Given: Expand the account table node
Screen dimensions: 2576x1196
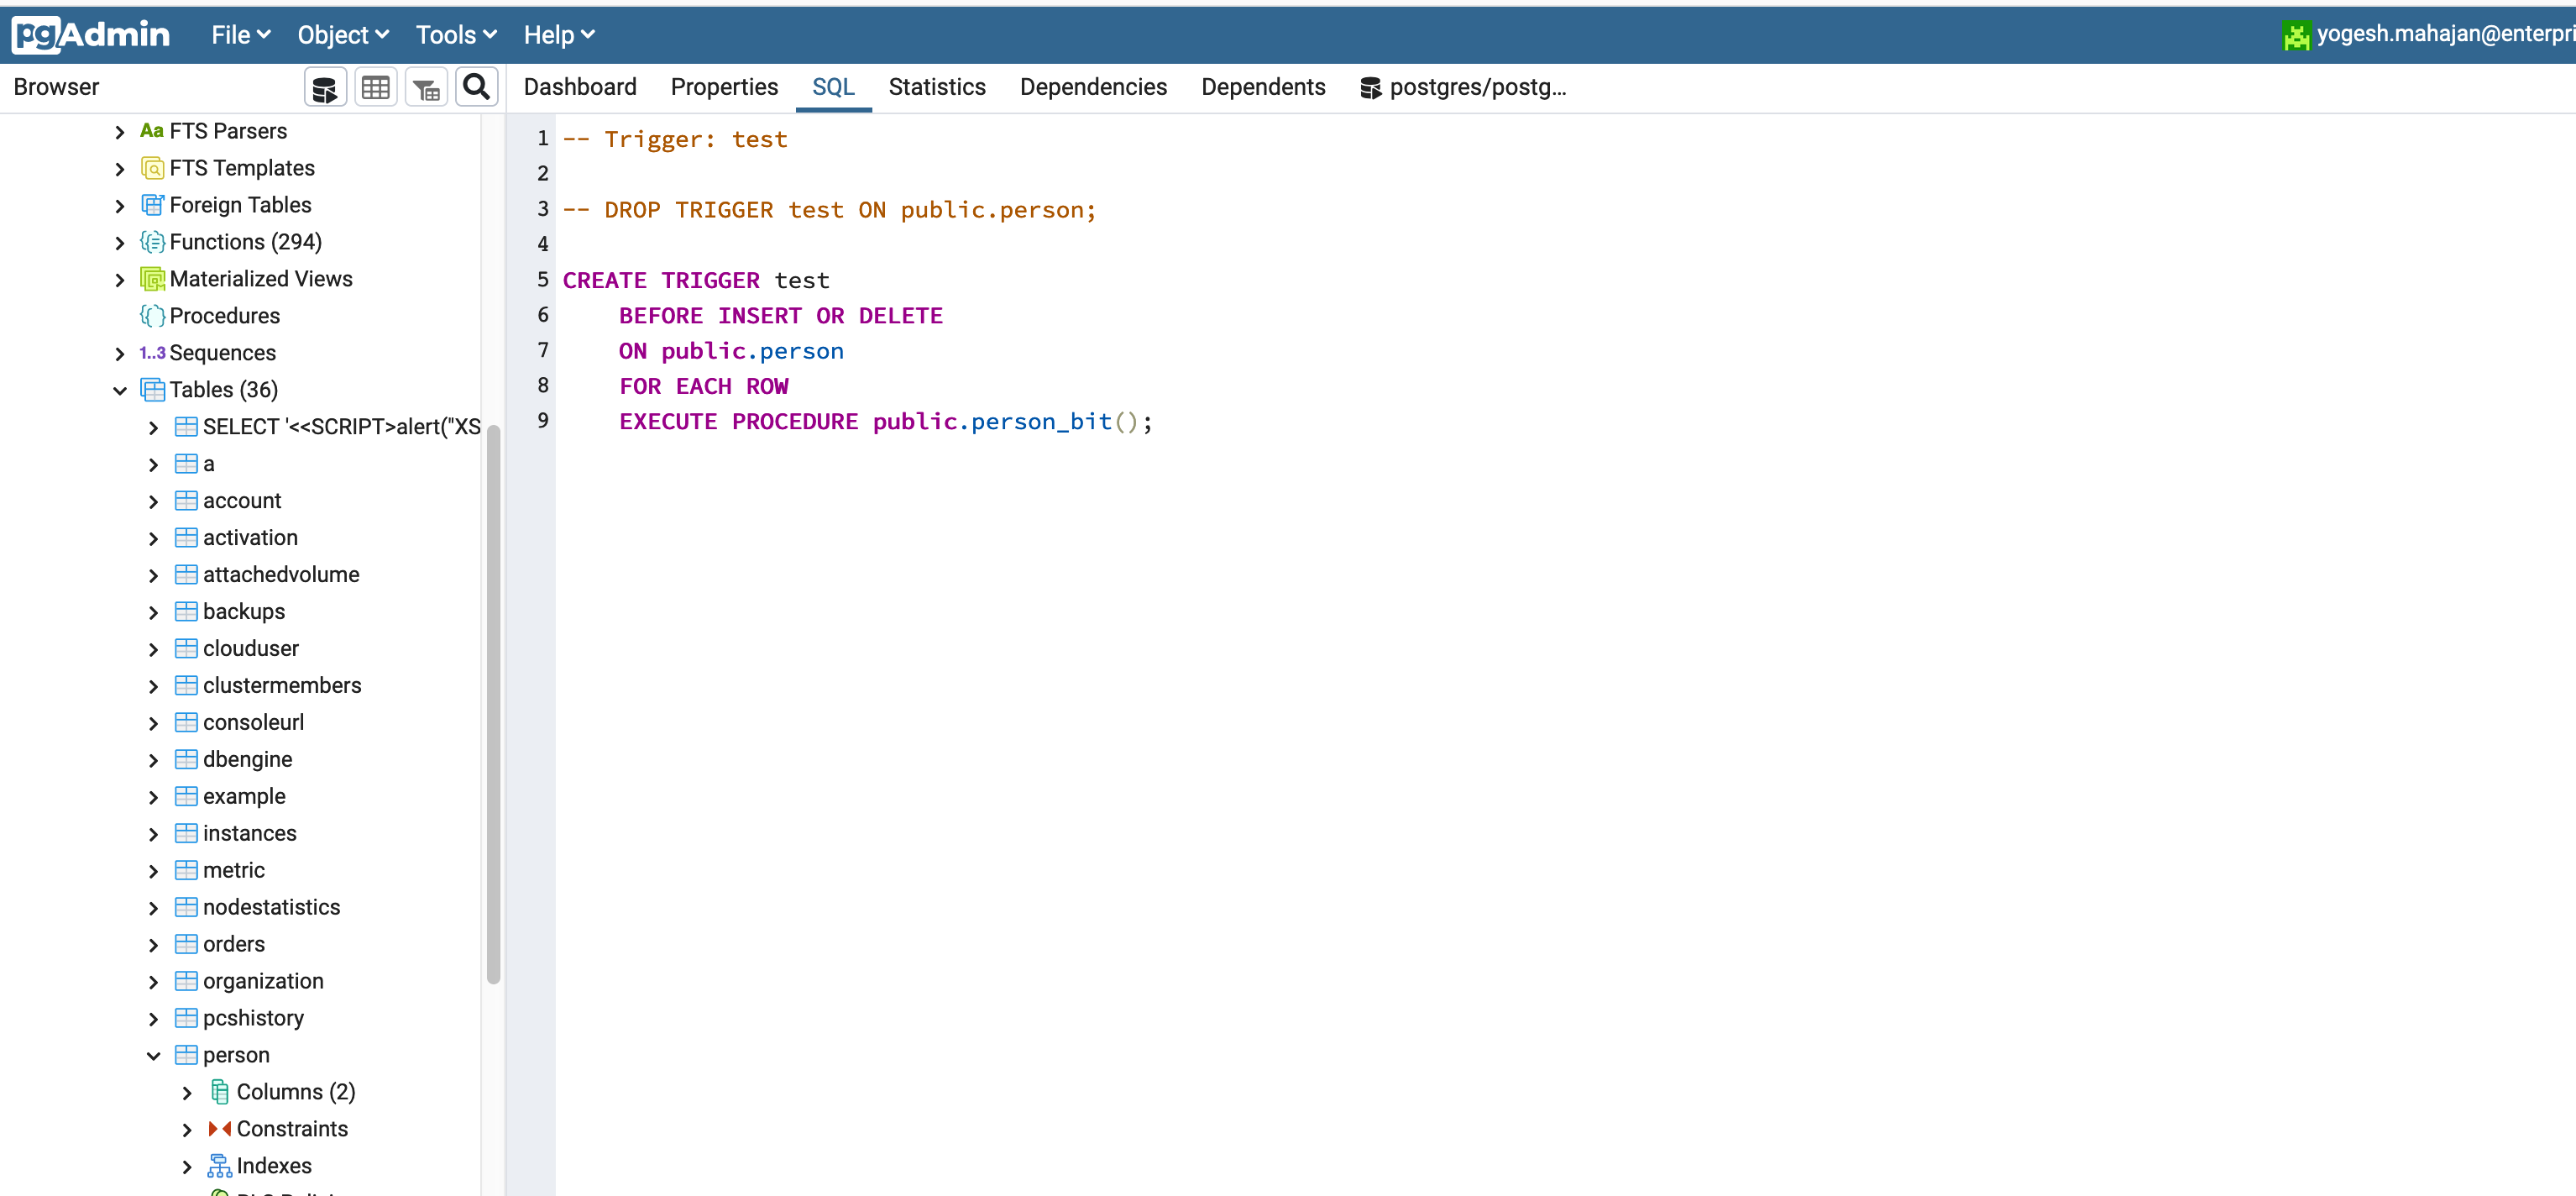Looking at the screenshot, I should coord(153,500).
